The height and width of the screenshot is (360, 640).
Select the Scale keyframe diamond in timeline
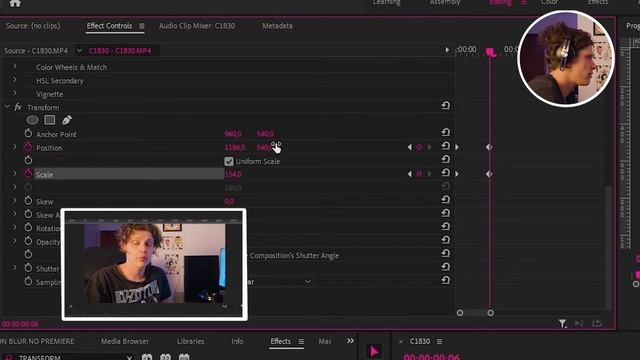489,174
